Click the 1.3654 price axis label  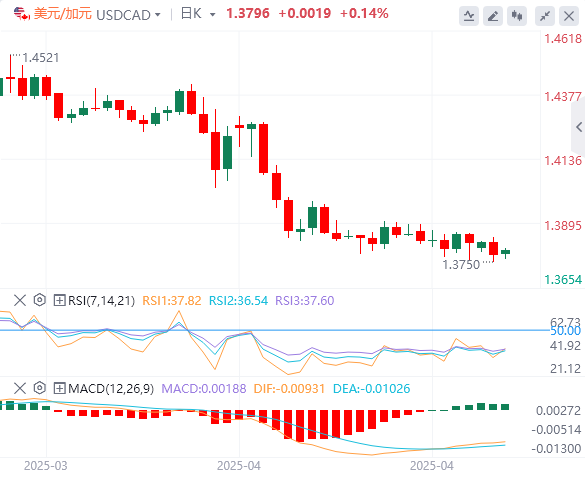pyautogui.click(x=563, y=279)
